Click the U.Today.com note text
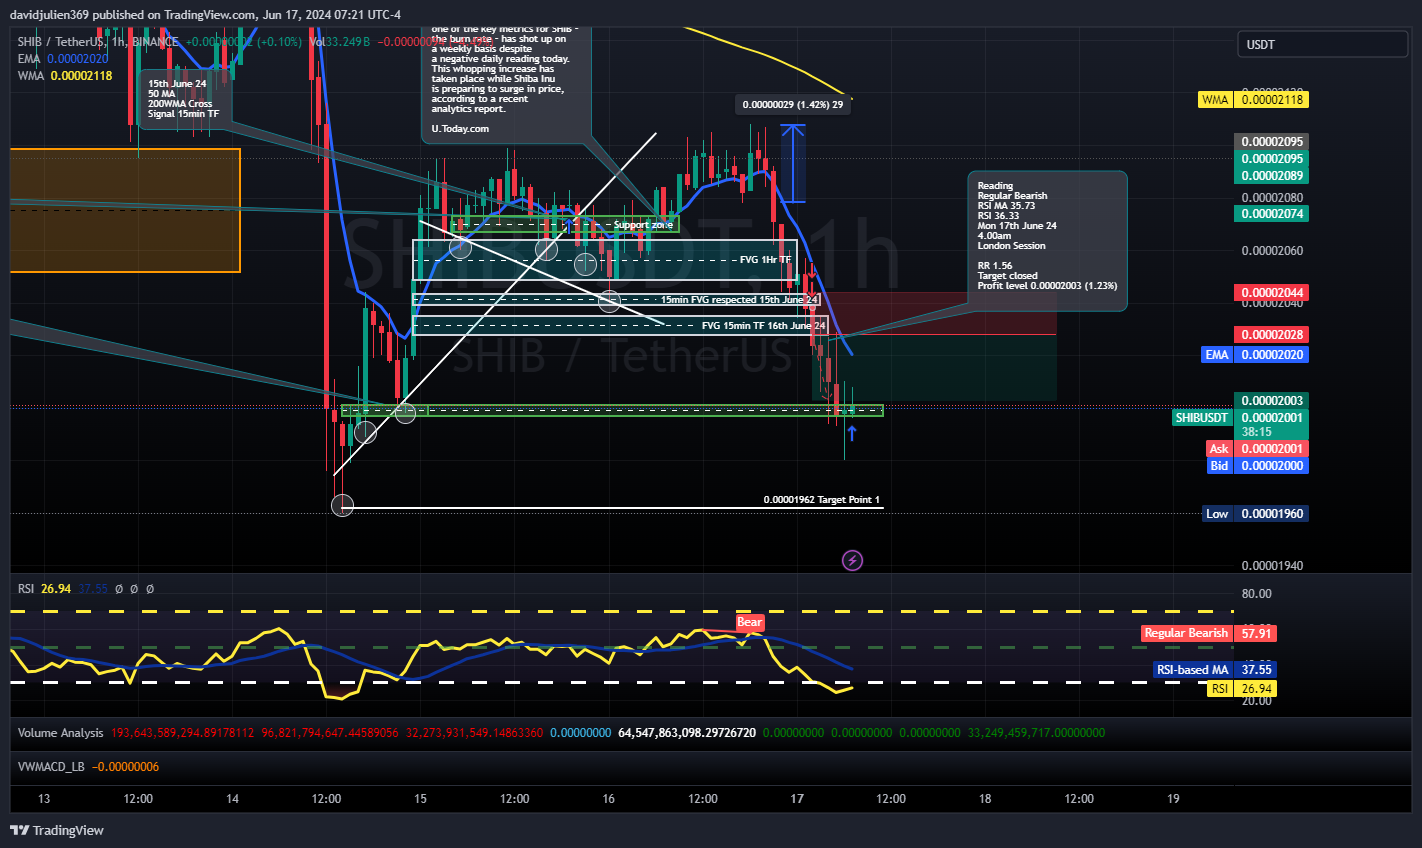 [x=460, y=129]
